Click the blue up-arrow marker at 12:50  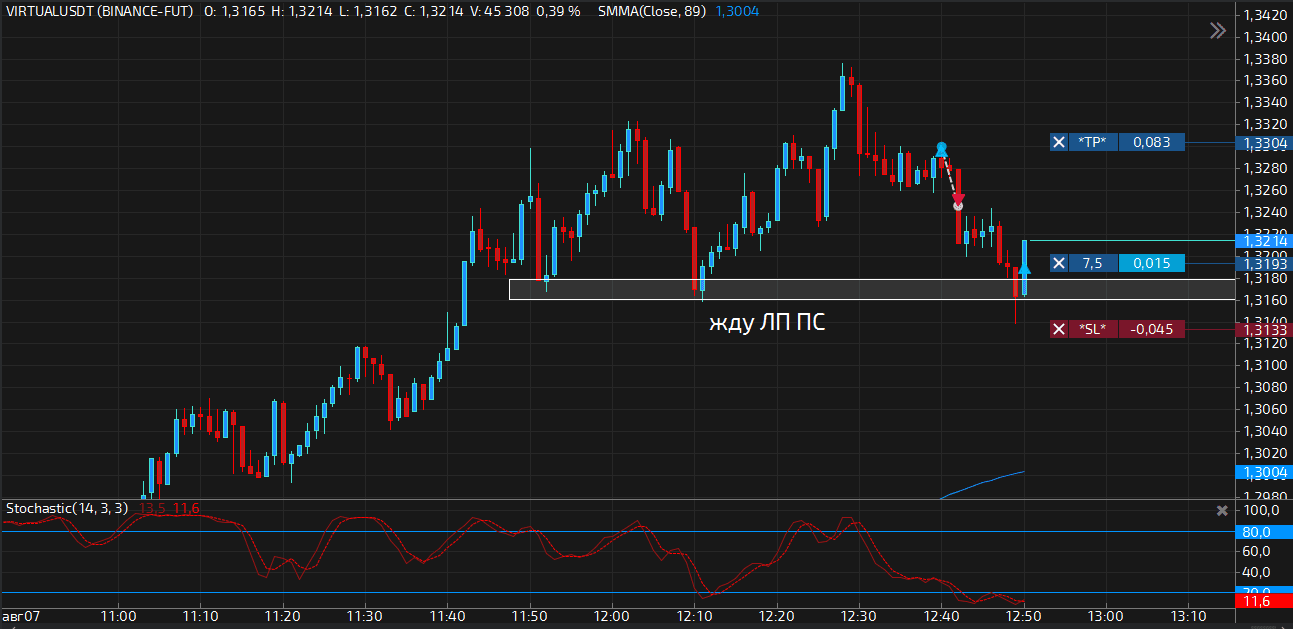click(x=1025, y=269)
